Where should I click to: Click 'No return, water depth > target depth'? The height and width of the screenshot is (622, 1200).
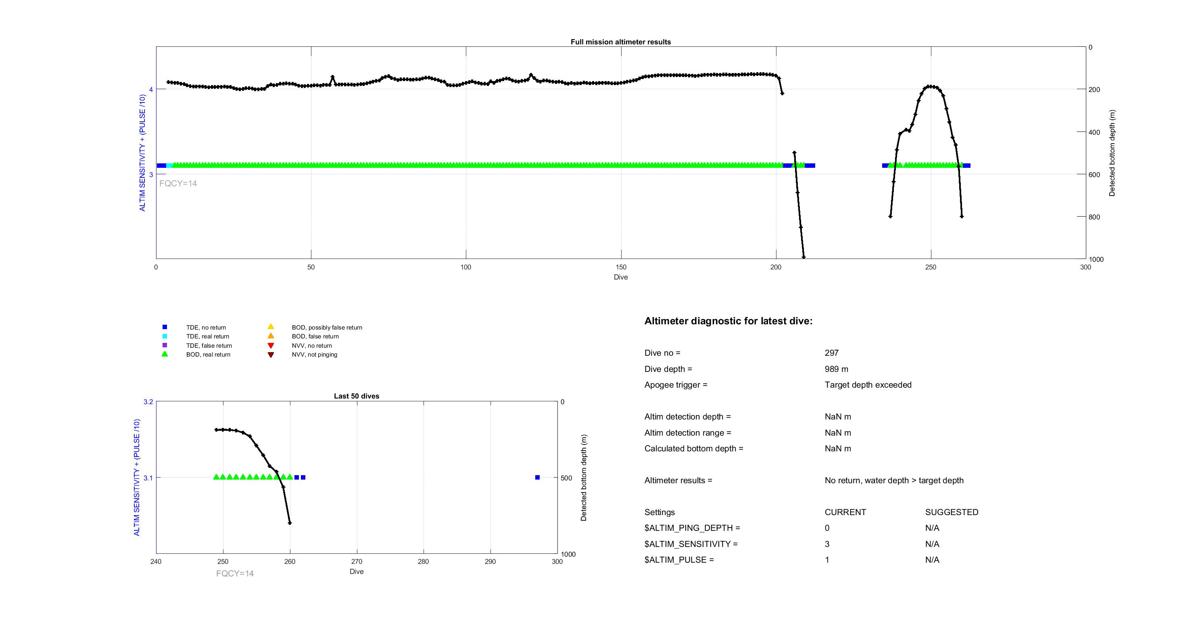894,481
